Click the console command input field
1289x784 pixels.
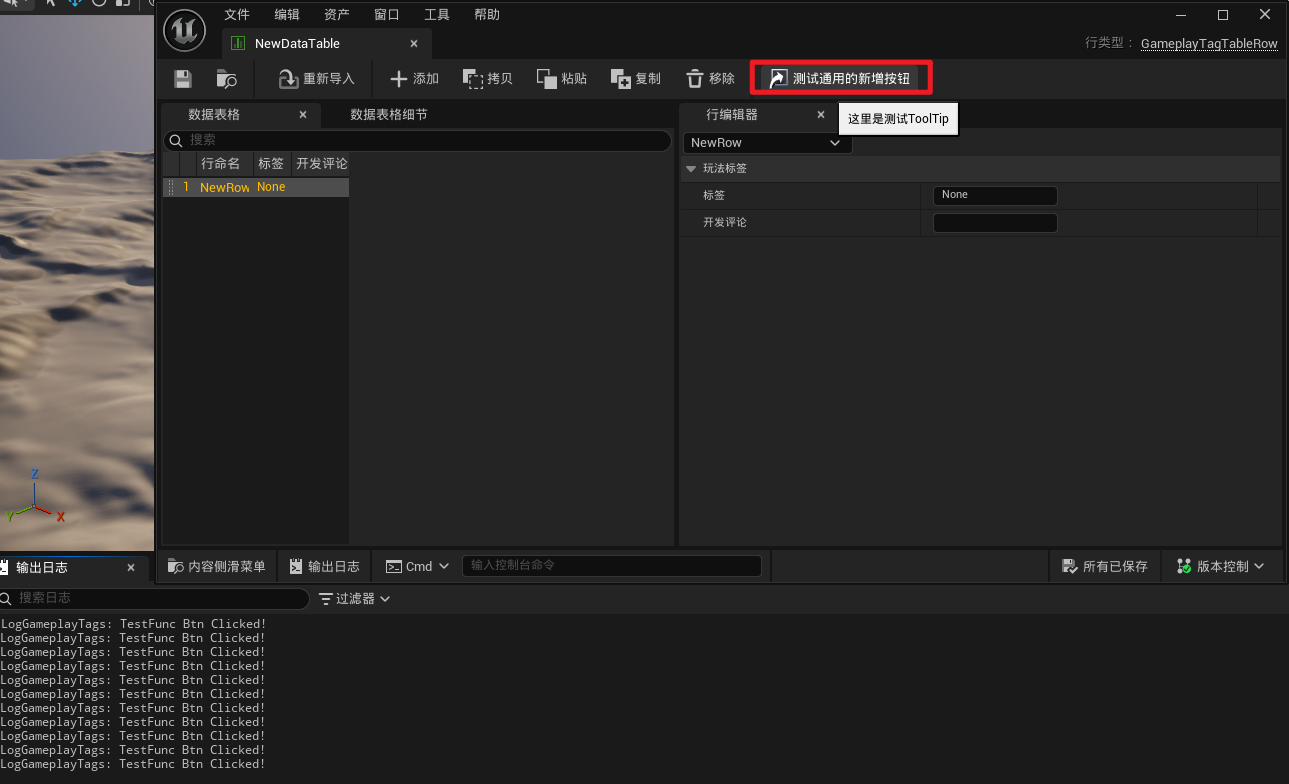point(611,566)
